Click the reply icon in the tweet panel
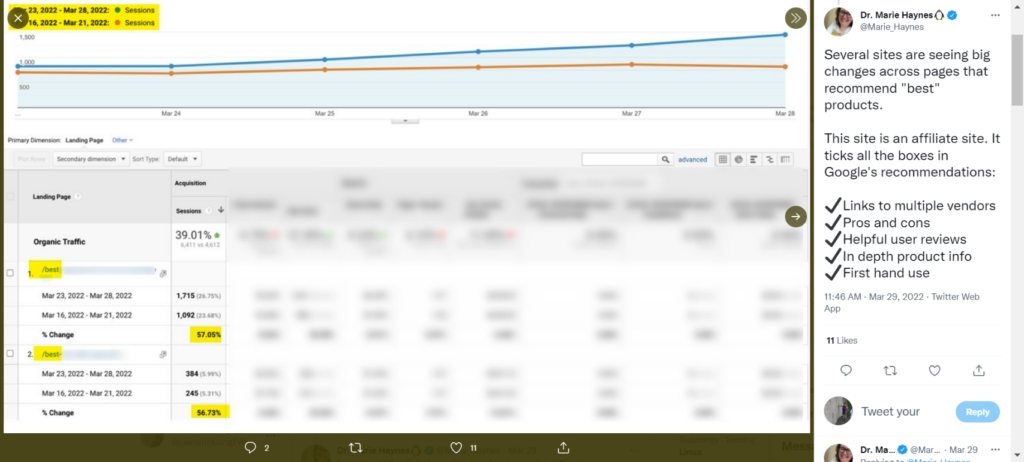 click(x=846, y=371)
